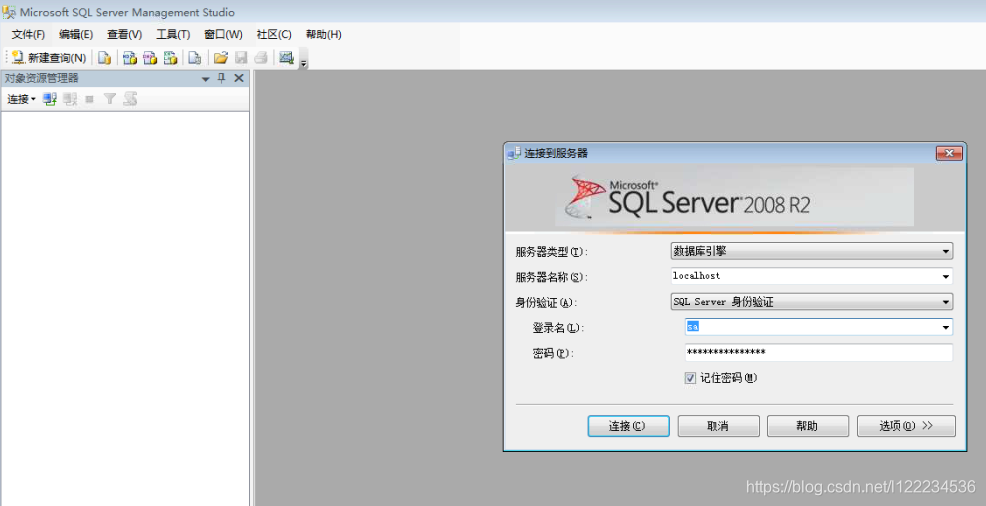Open the 社区(C) menu
Viewport: 986px width, 506px height.
(274, 35)
